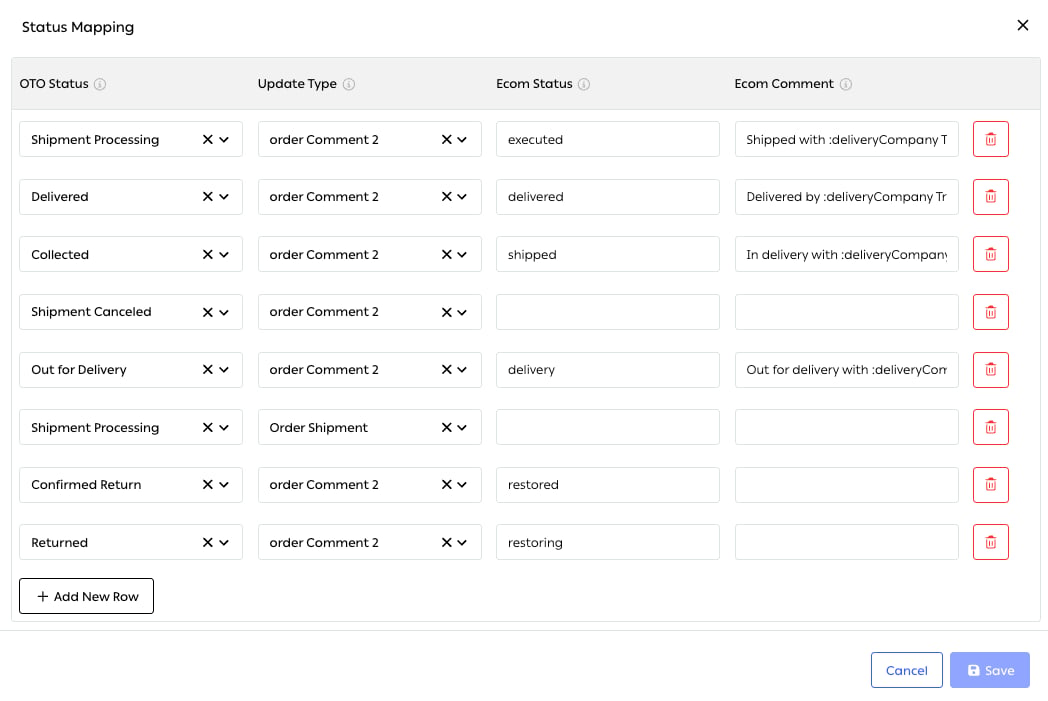Clear the Order Shipment update type
Screen dimensions: 1048x701
pos(446,427)
